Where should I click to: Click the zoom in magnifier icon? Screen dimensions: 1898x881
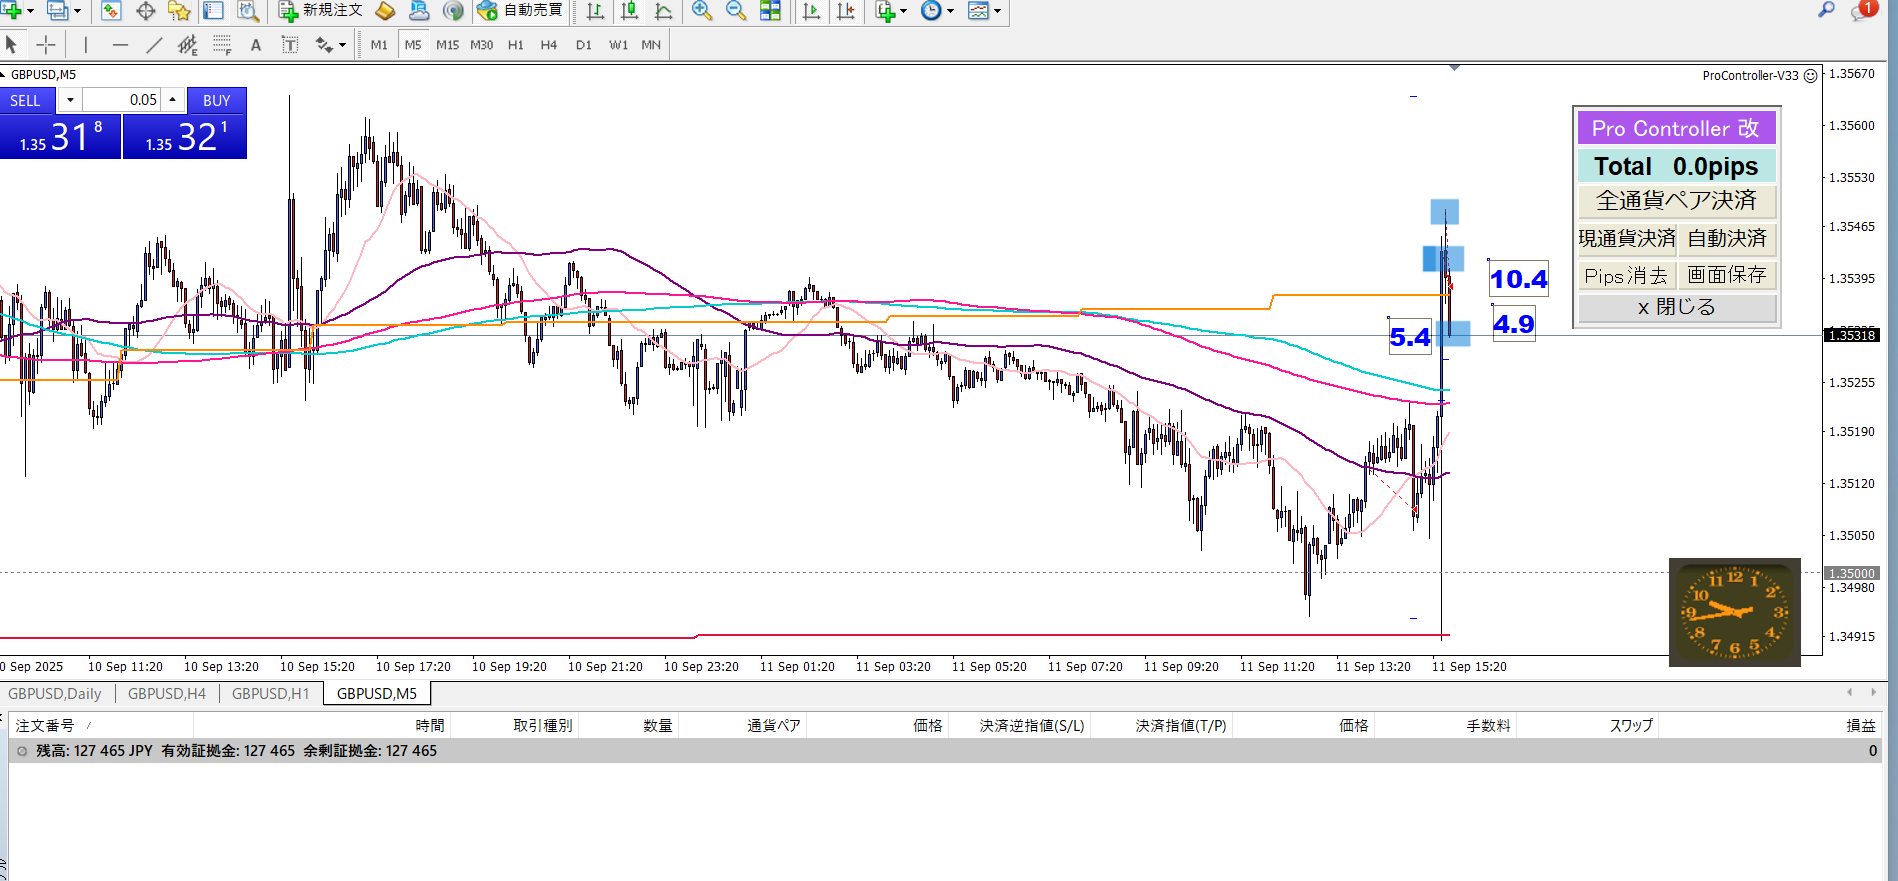point(702,11)
